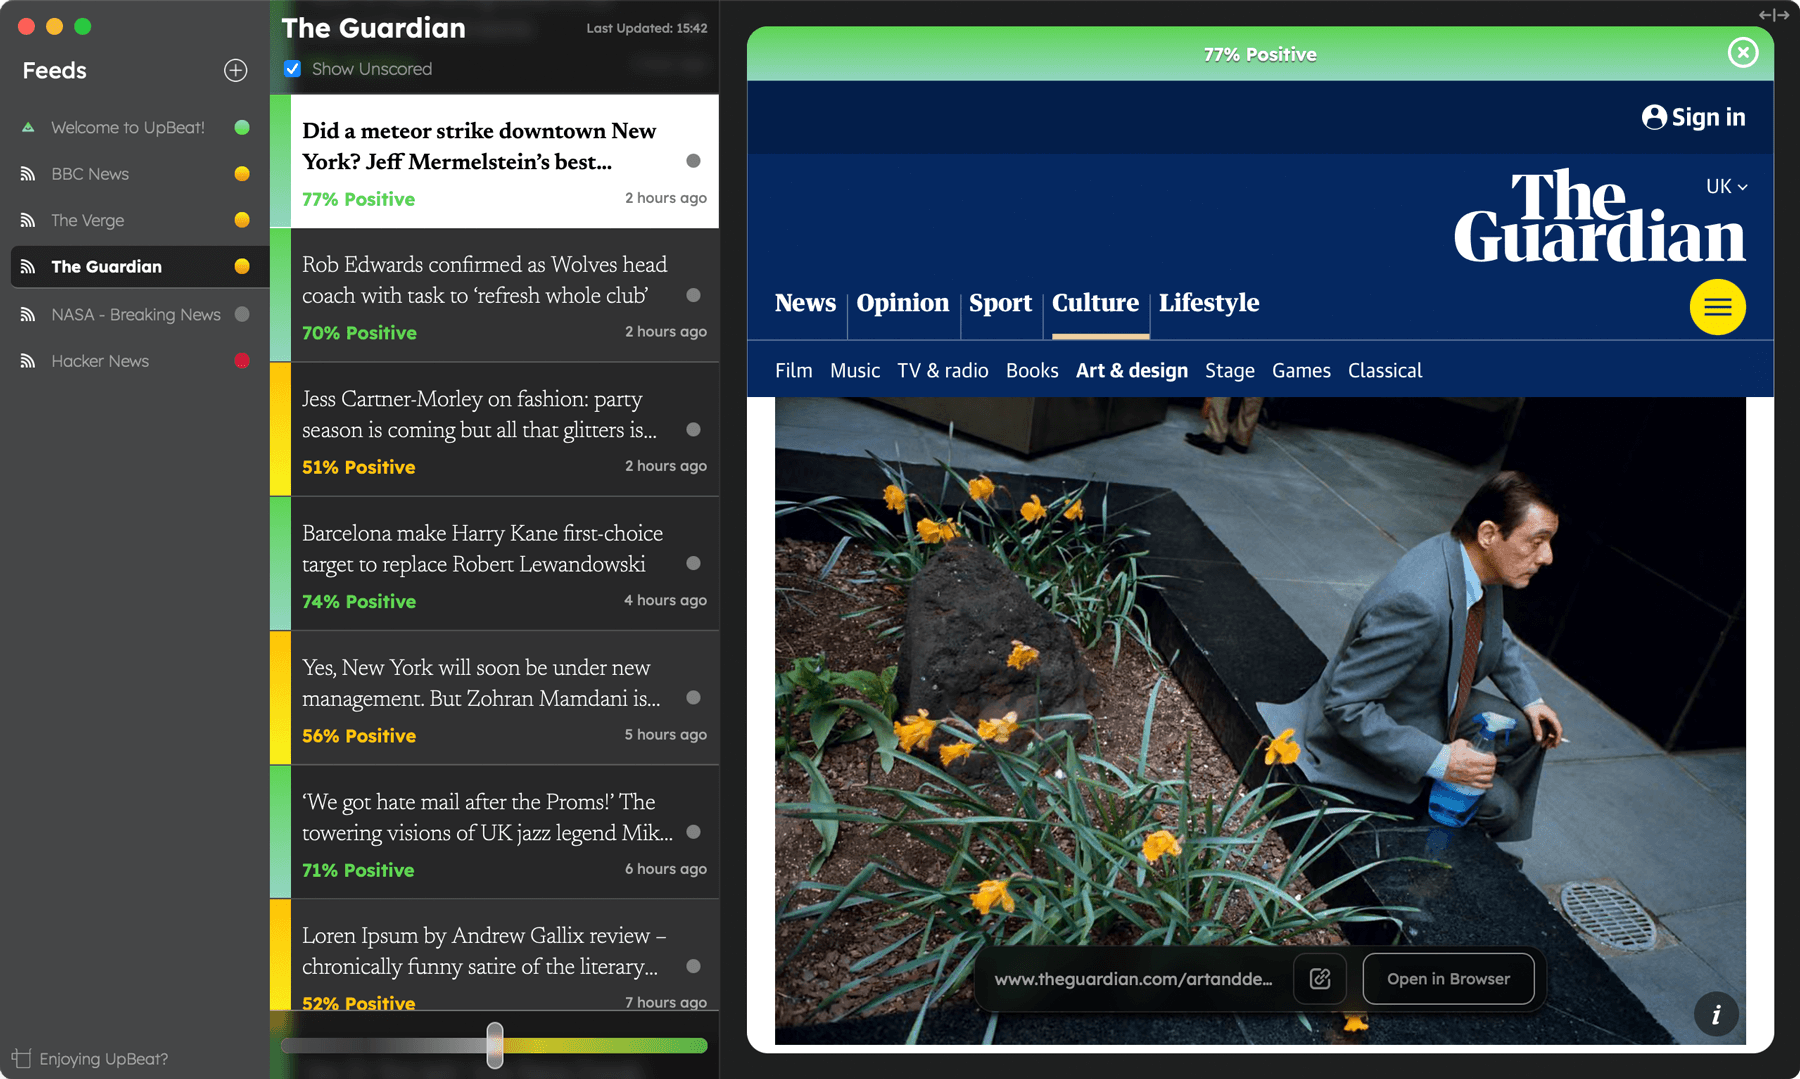This screenshot has width=1800, height=1079.
Task: Toggle read dot on meteor strike article
Action: (x=693, y=161)
